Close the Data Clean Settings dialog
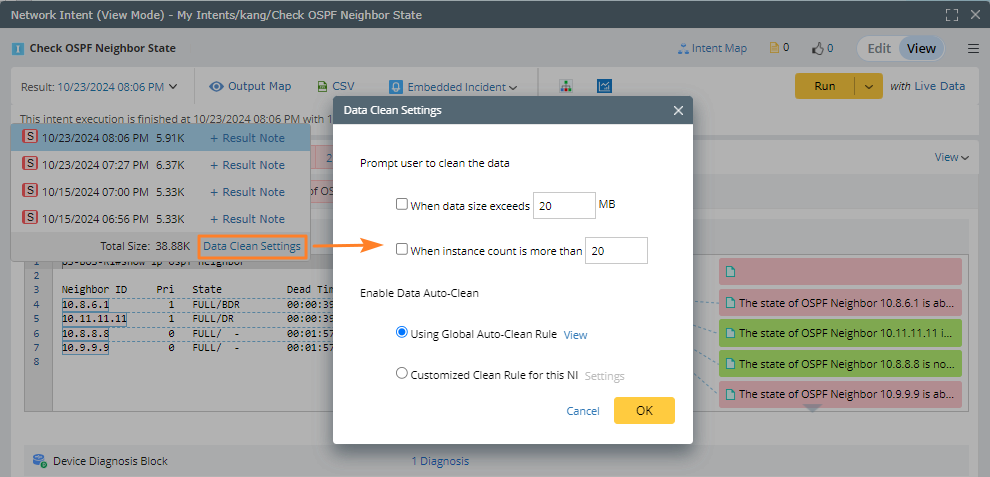This screenshot has width=990, height=477. pyautogui.click(x=678, y=110)
